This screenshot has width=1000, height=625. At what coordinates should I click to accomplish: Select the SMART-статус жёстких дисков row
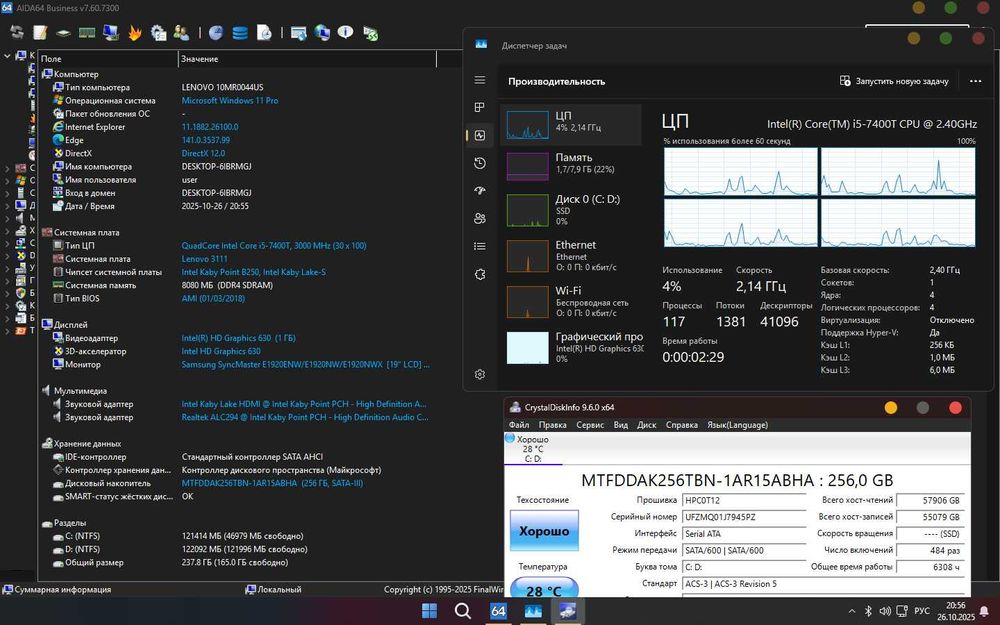pyautogui.click(x=236, y=496)
